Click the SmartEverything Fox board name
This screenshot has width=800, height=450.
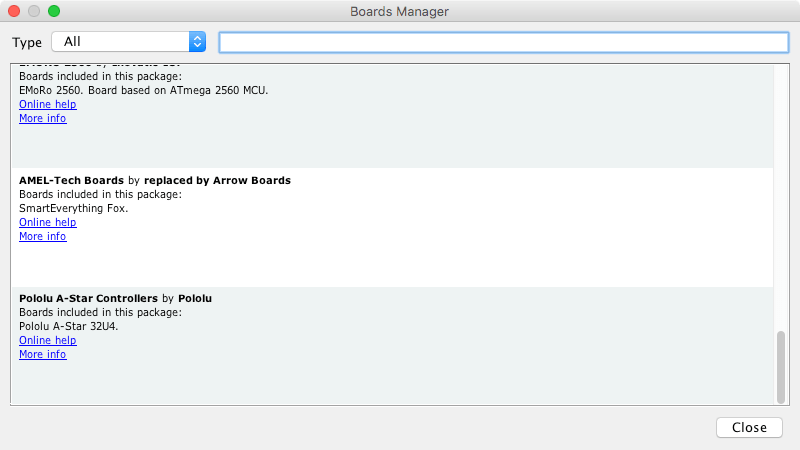coord(74,208)
